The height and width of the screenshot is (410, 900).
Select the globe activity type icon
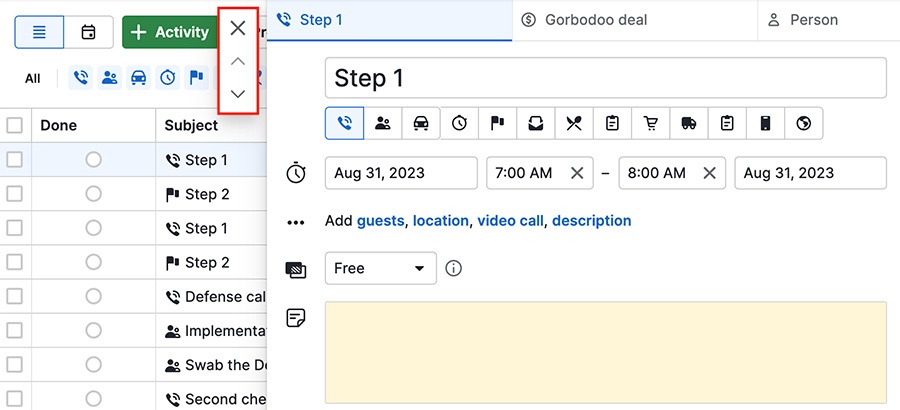803,123
